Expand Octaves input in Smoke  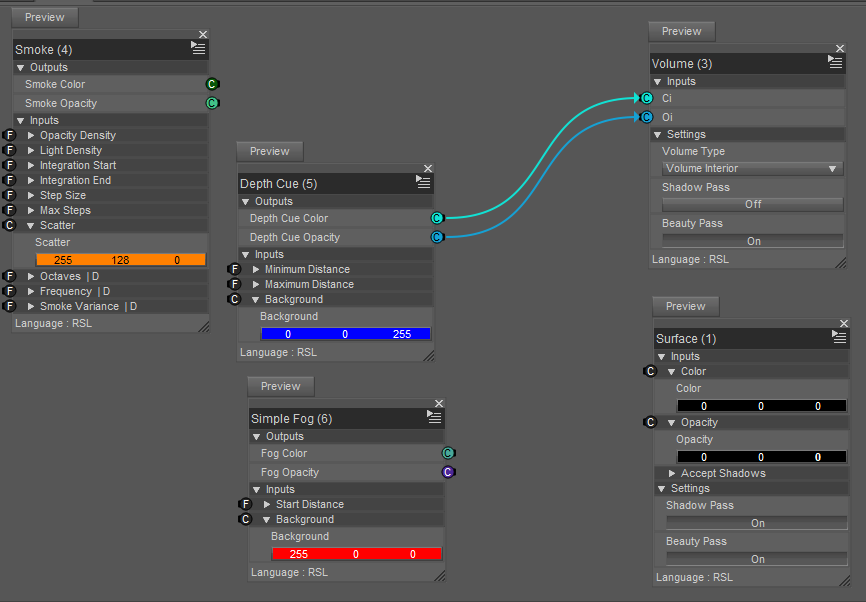[x=31, y=276]
